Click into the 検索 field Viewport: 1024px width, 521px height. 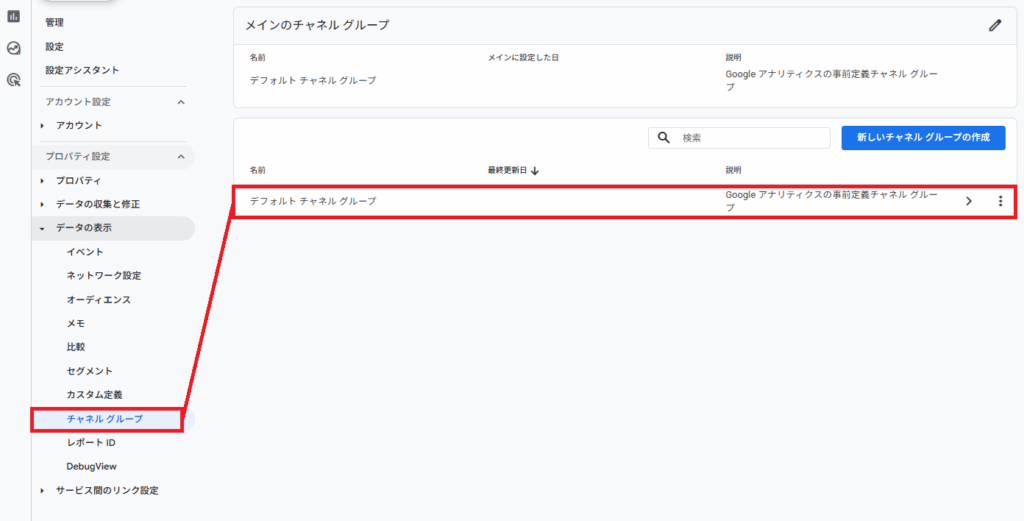pyautogui.click(x=739, y=138)
